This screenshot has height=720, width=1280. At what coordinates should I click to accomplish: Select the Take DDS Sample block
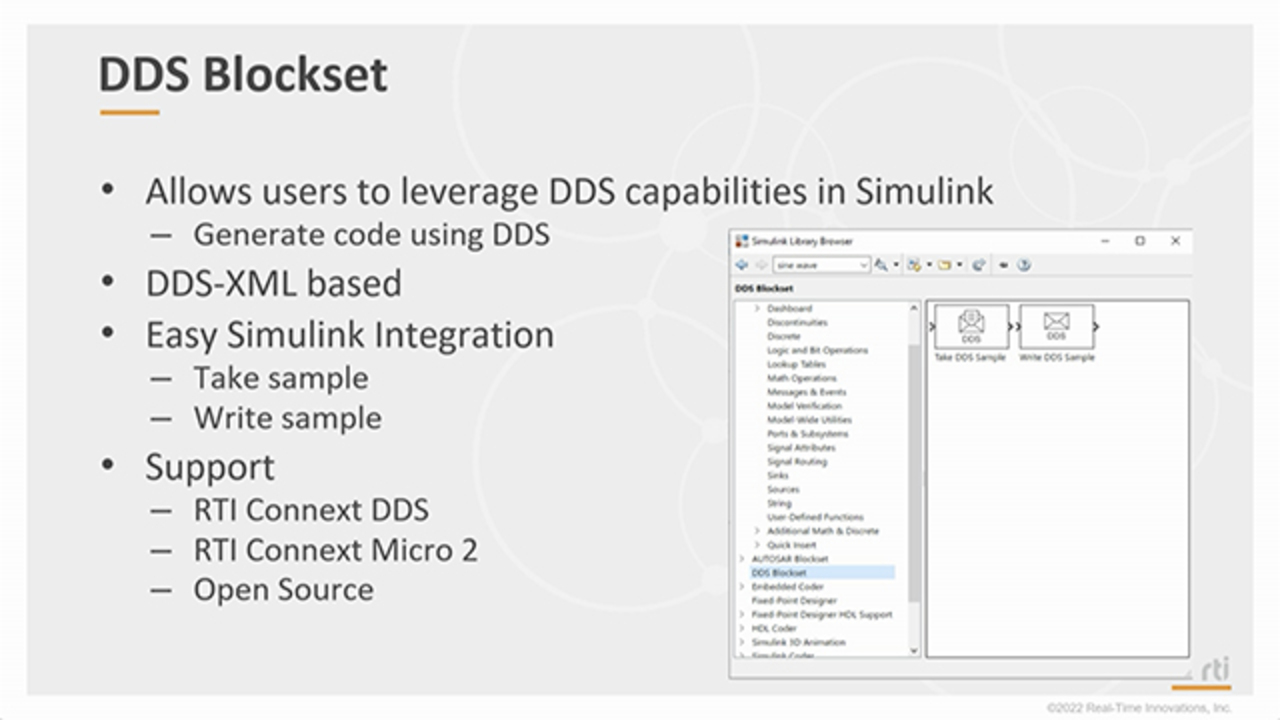click(970, 327)
